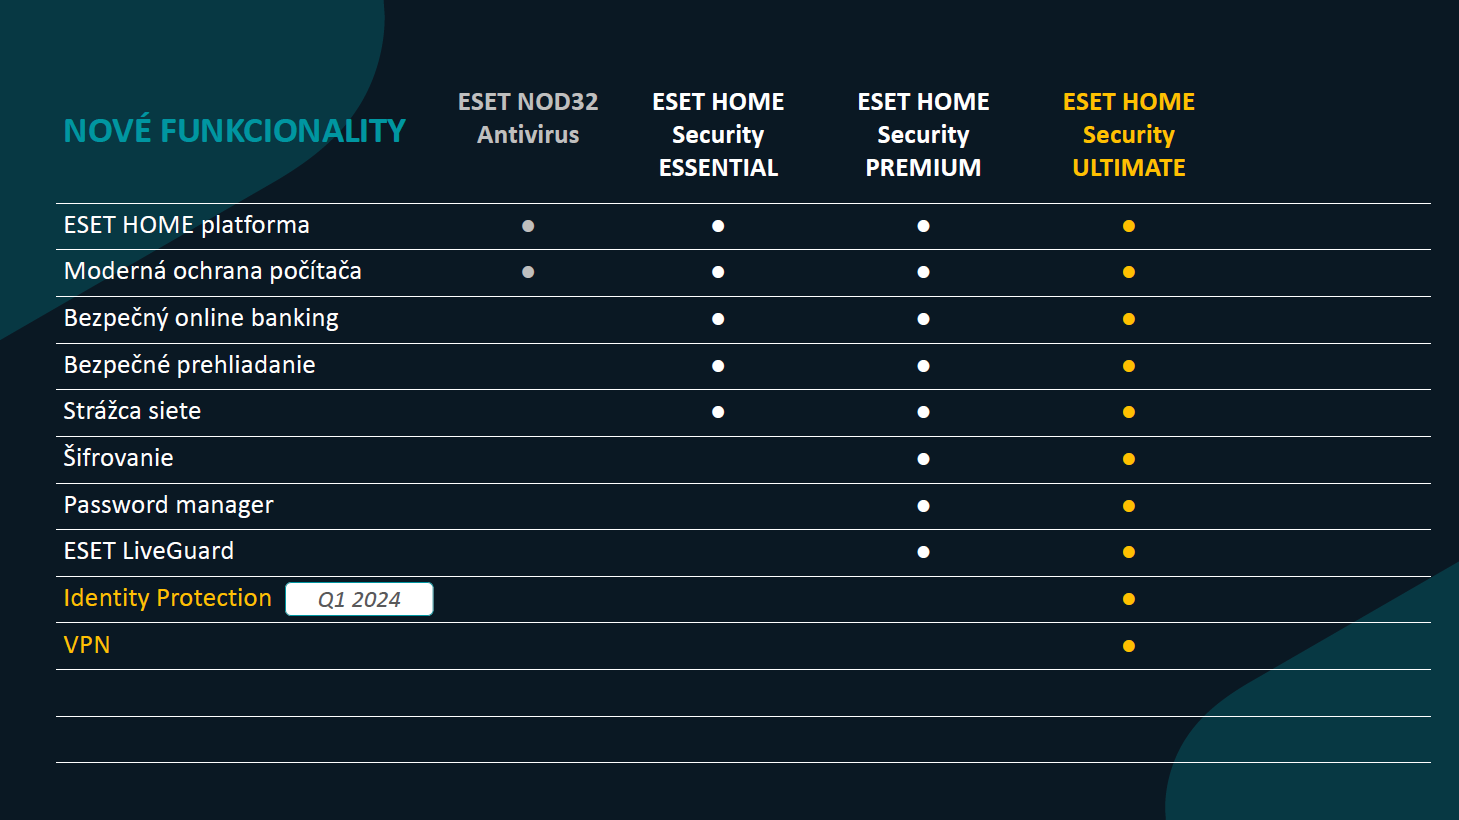Click ESSENTIAL dot in Bezpečný online banking row
1459x820 pixels.
[718, 319]
